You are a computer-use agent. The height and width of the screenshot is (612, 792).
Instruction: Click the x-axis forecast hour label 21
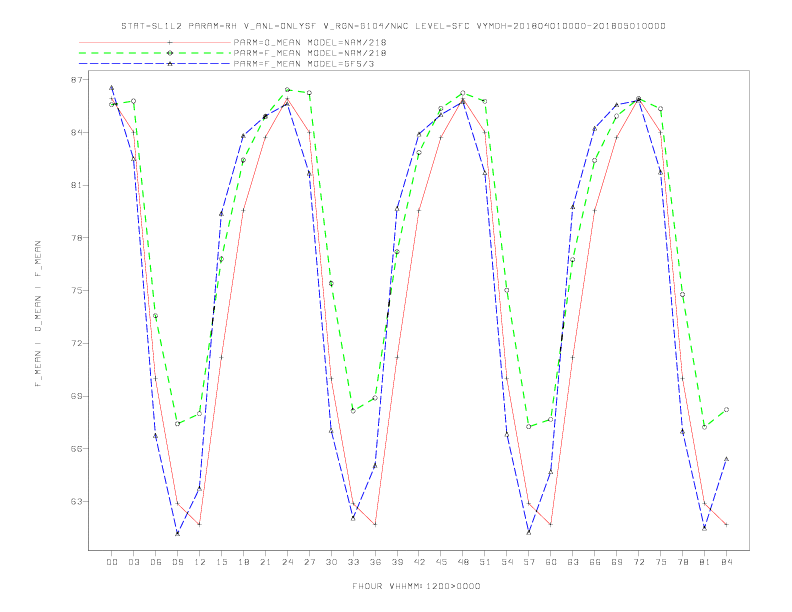(x=265, y=562)
